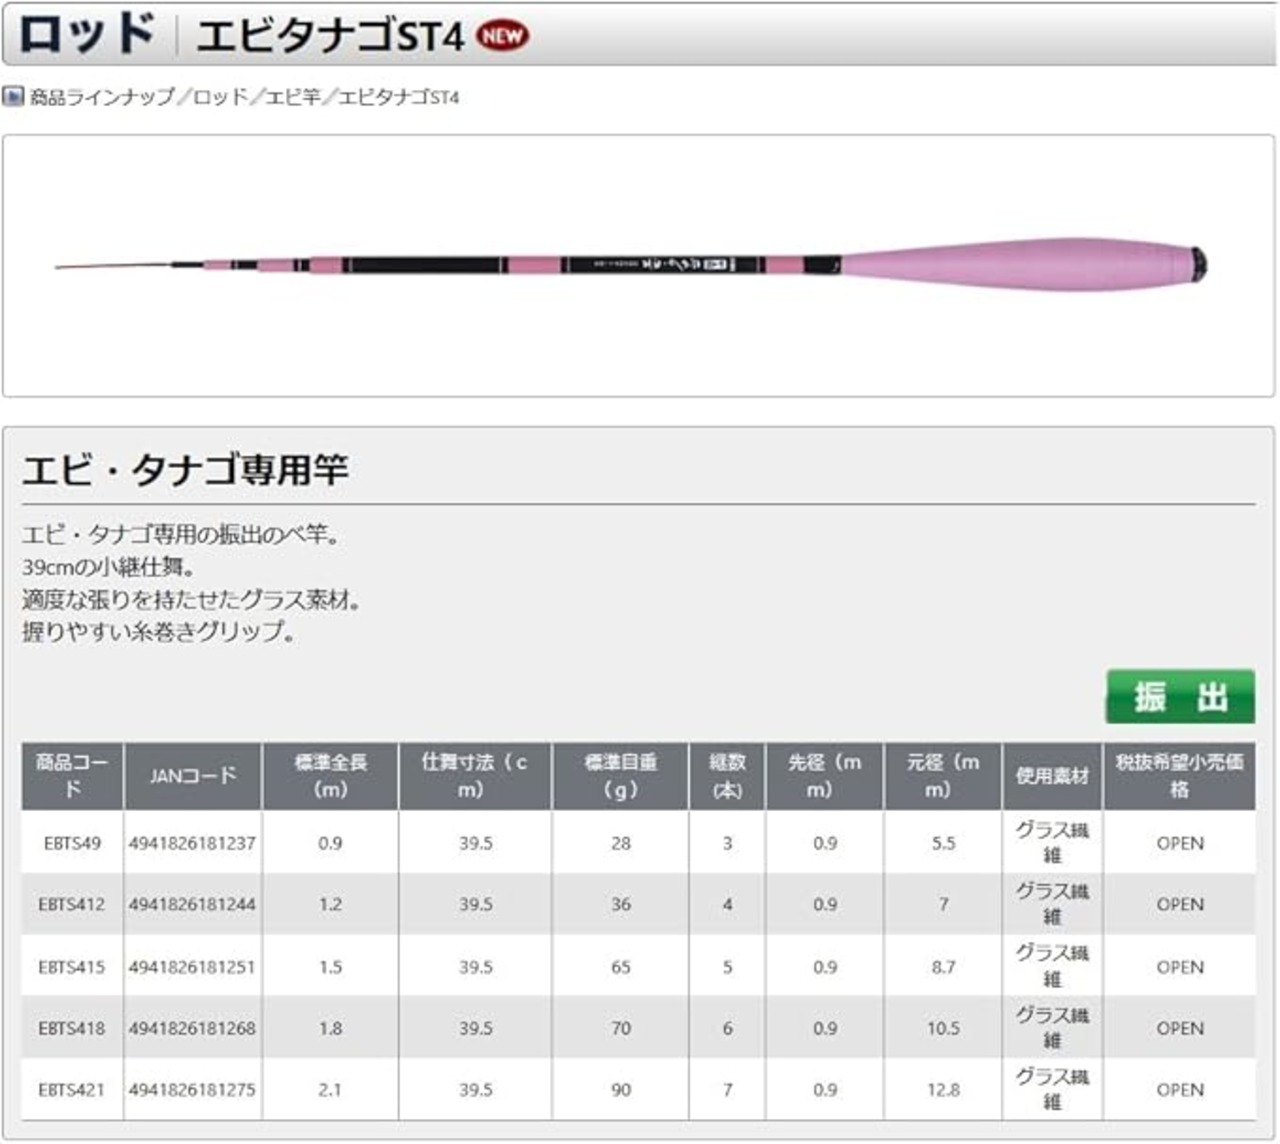Select エビタナゴST4 breadcrumb entry

click(399, 97)
